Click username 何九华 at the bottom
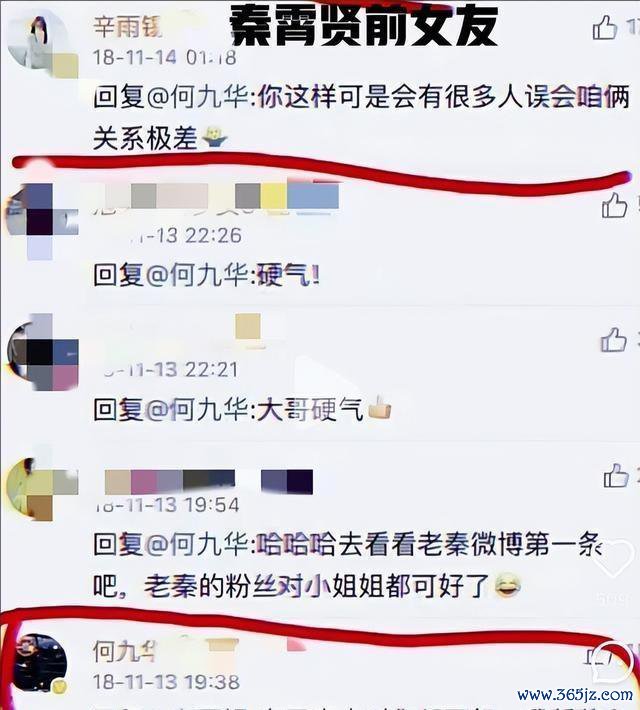This screenshot has height=710, width=640. click(x=124, y=652)
